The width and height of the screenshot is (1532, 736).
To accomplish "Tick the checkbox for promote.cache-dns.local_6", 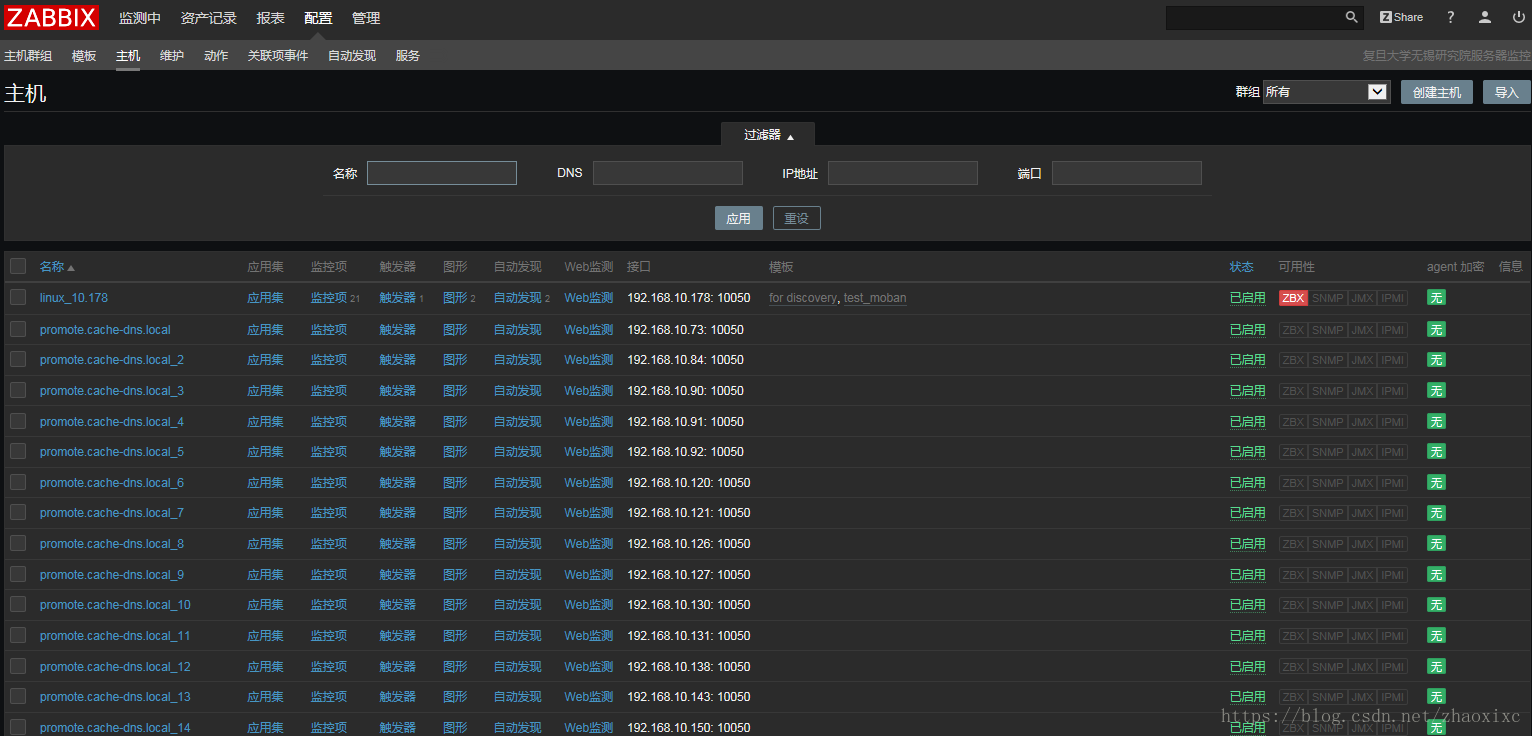I will (18, 482).
